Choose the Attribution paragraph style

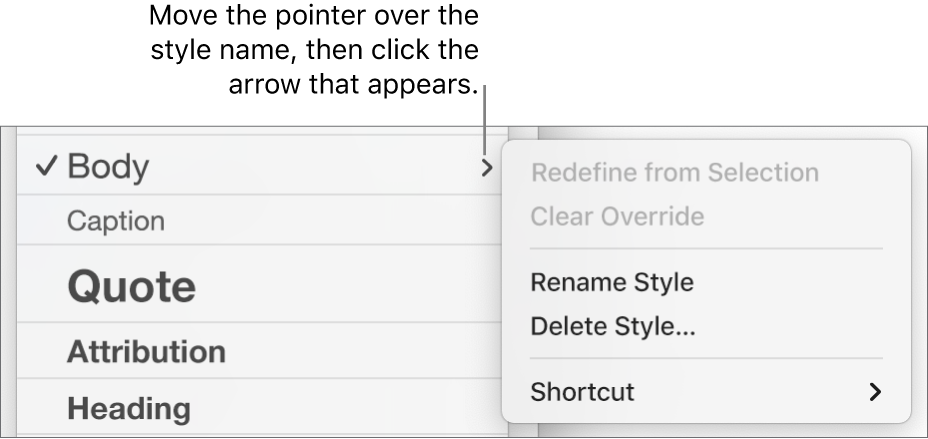click(x=146, y=351)
